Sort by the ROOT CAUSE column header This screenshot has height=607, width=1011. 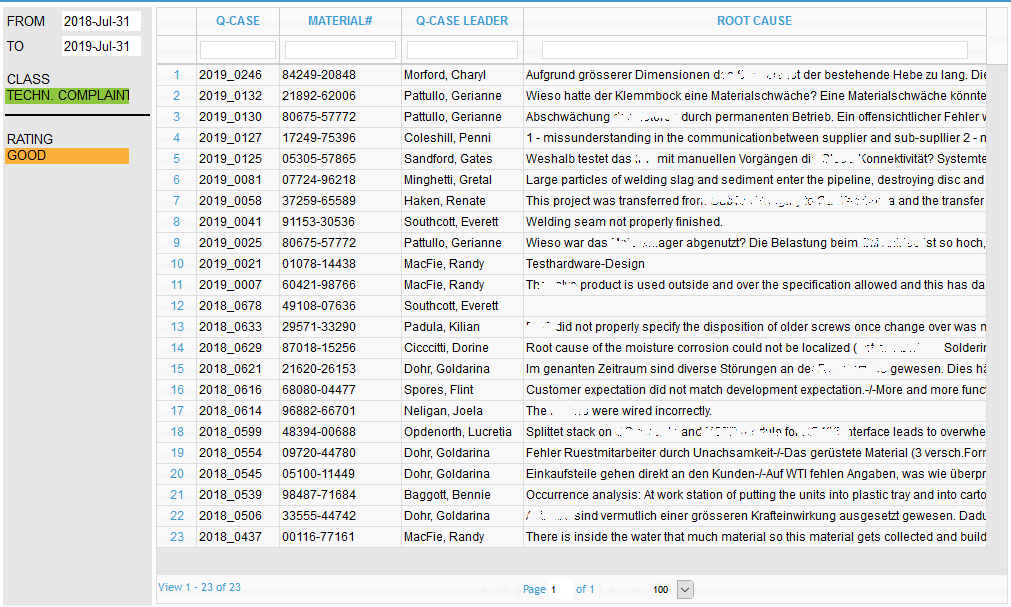[x=754, y=21]
